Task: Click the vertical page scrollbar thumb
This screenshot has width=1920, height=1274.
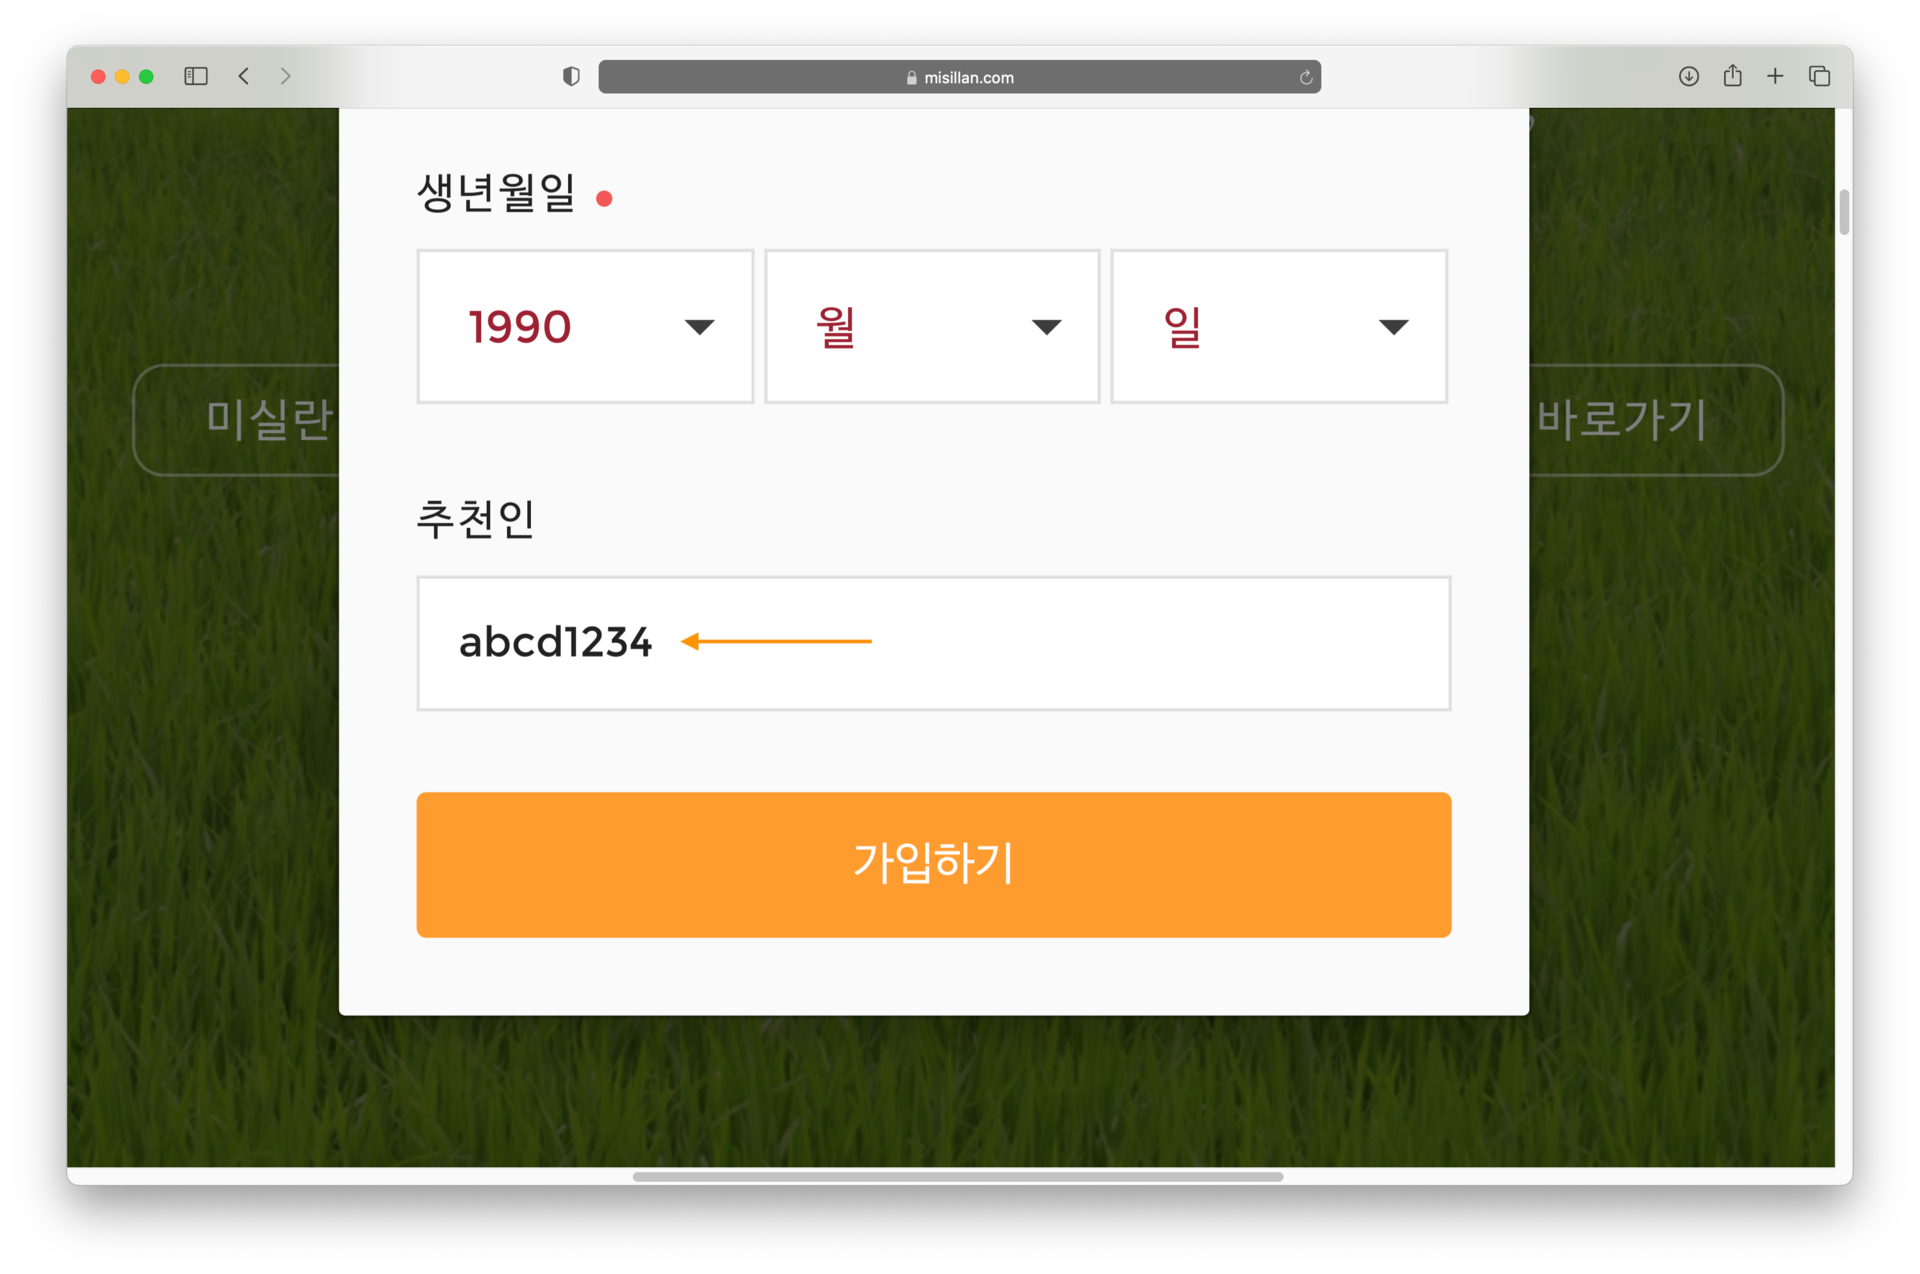Action: pos(1844,211)
